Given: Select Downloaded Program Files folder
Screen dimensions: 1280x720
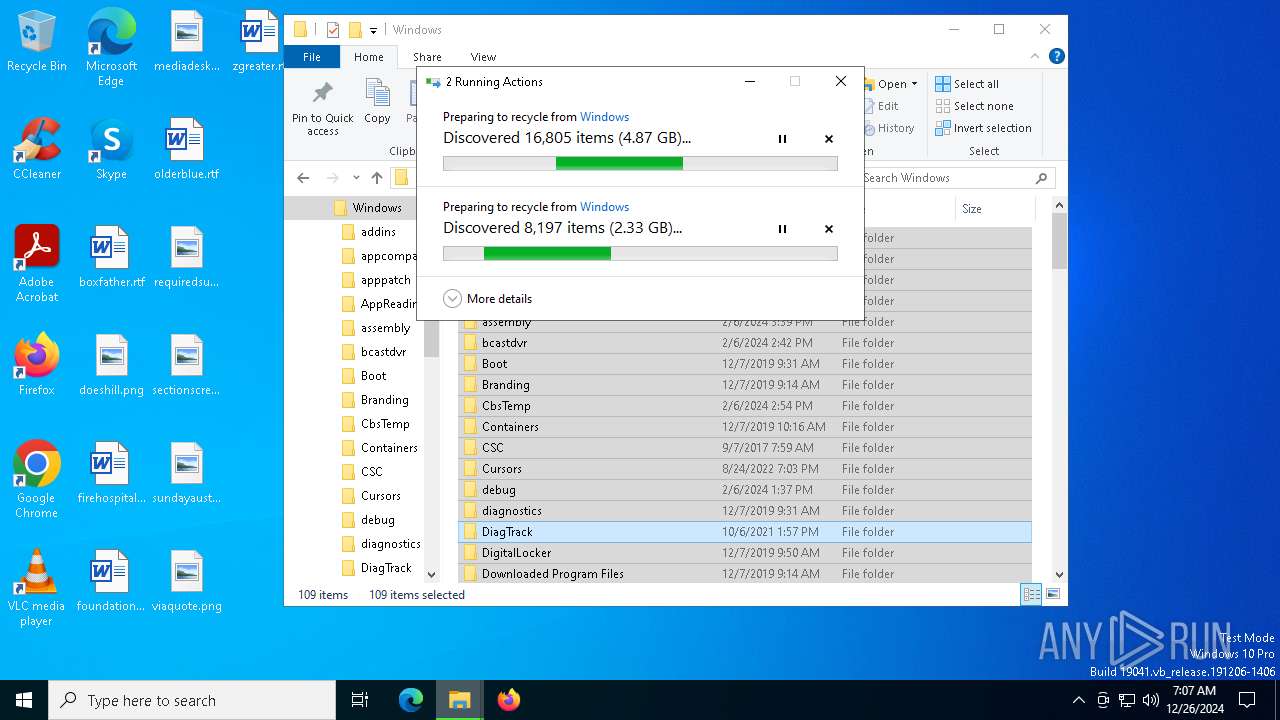Looking at the screenshot, I should 745,574.
